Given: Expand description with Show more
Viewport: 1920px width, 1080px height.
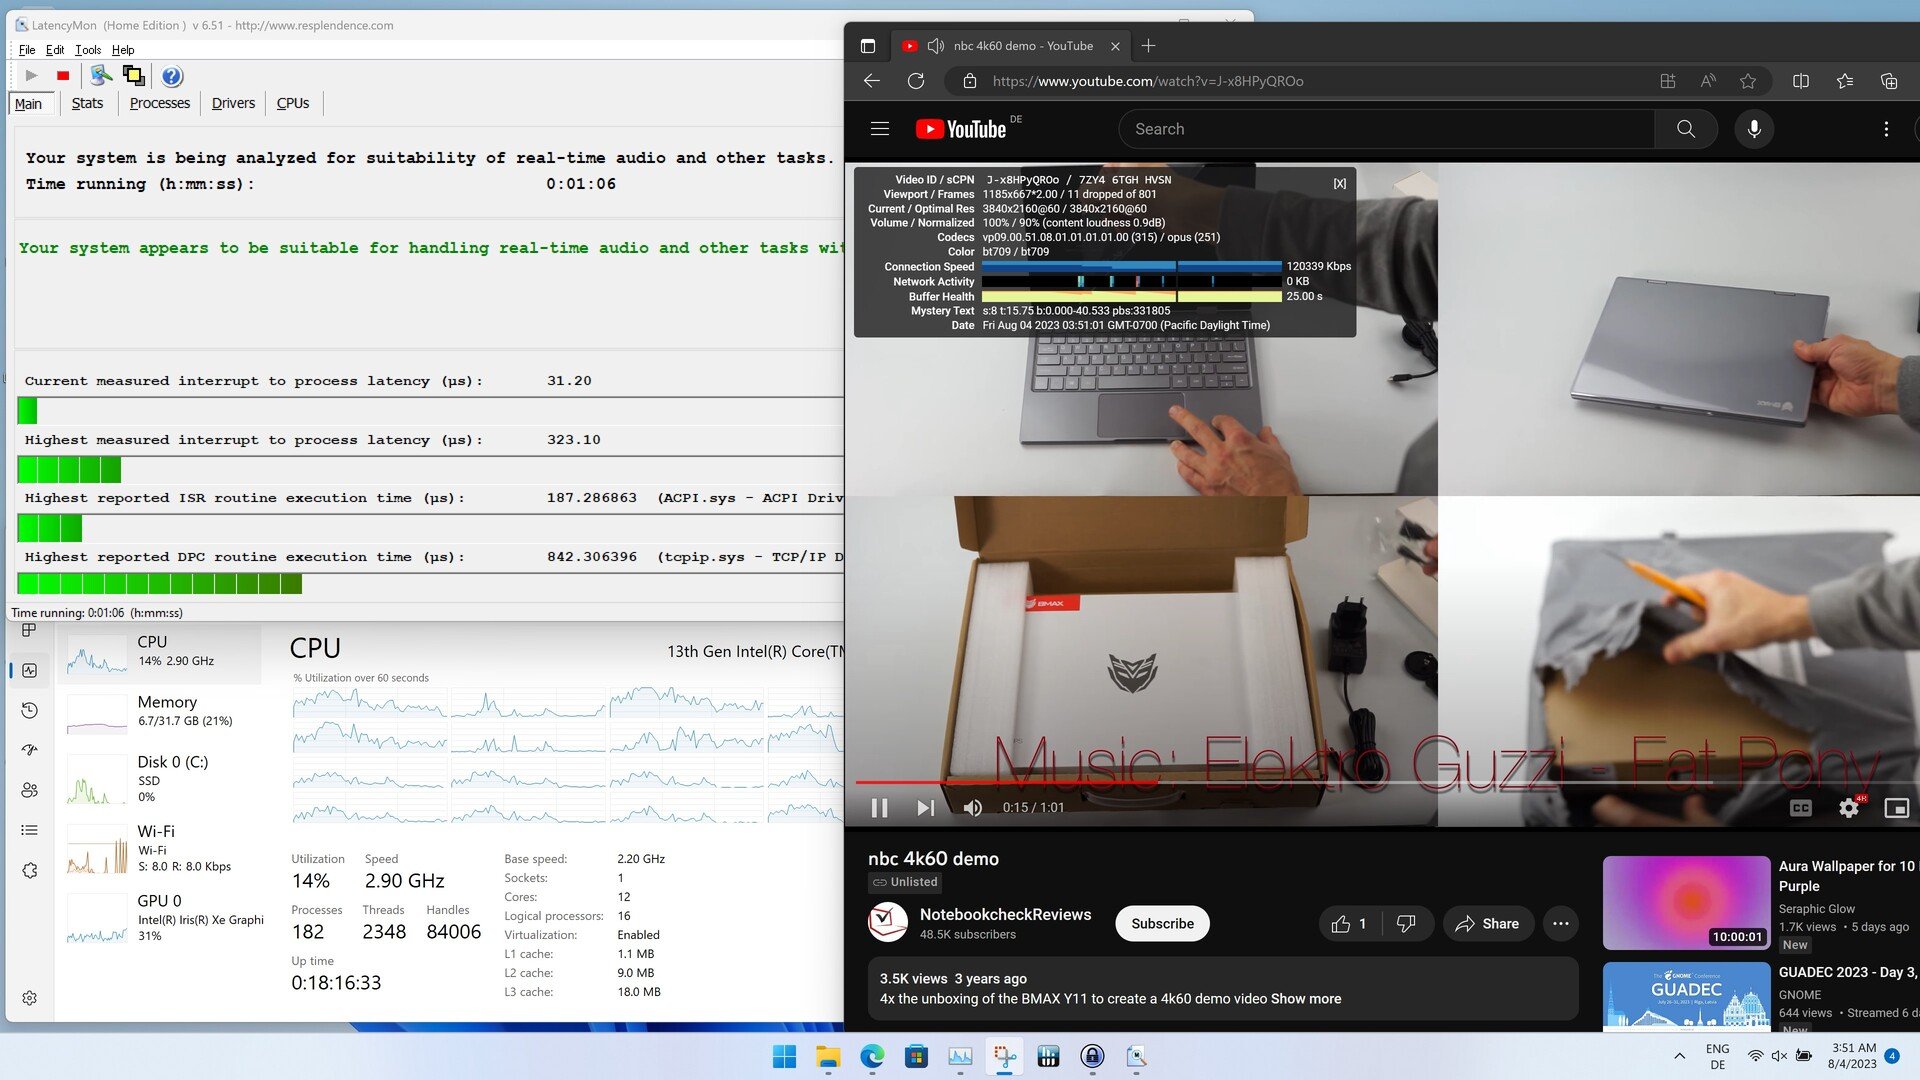Looking at the screenshot, I should pos(1306,999).
